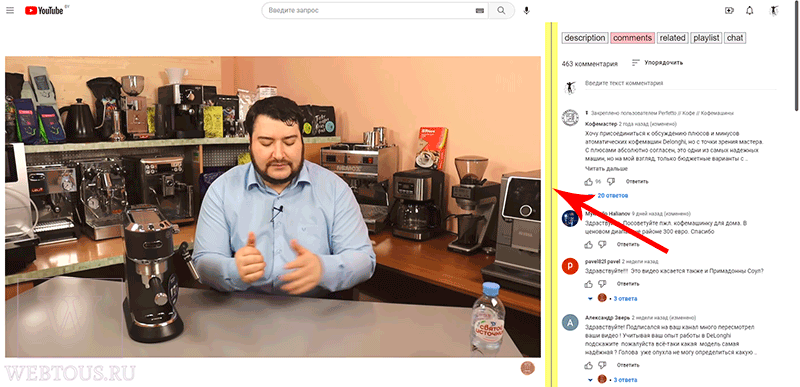Viewport: 800px width, 387px height.
Task: Switch to the related tab
Action: coord(672,38)
